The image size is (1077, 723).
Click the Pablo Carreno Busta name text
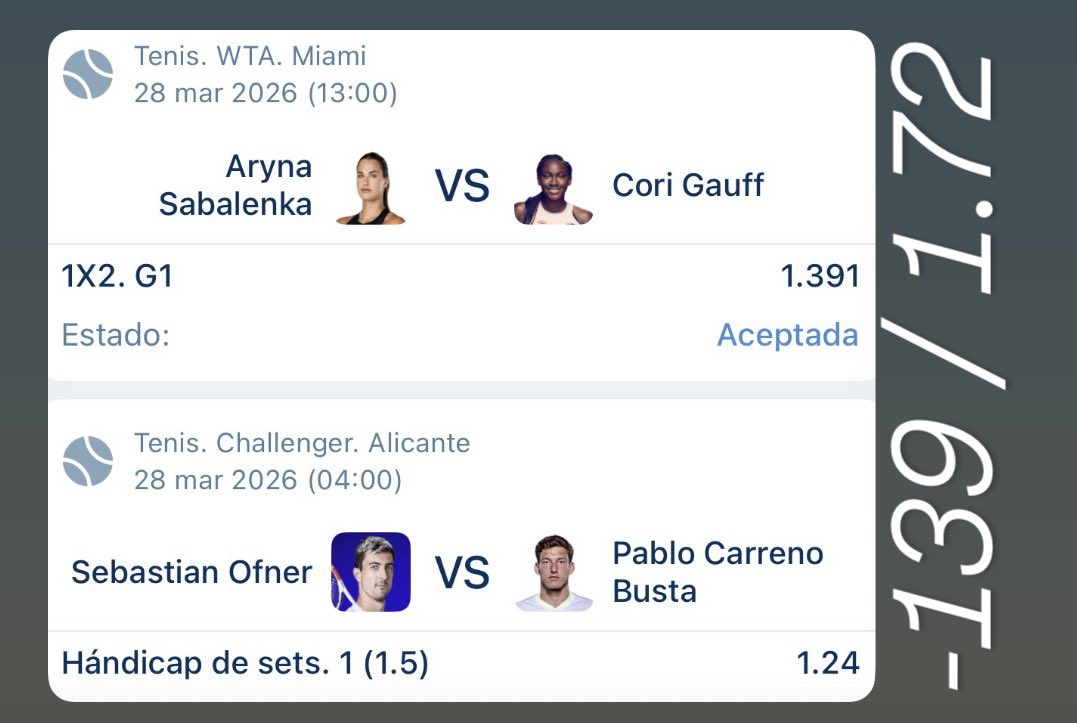coord(717,572)
